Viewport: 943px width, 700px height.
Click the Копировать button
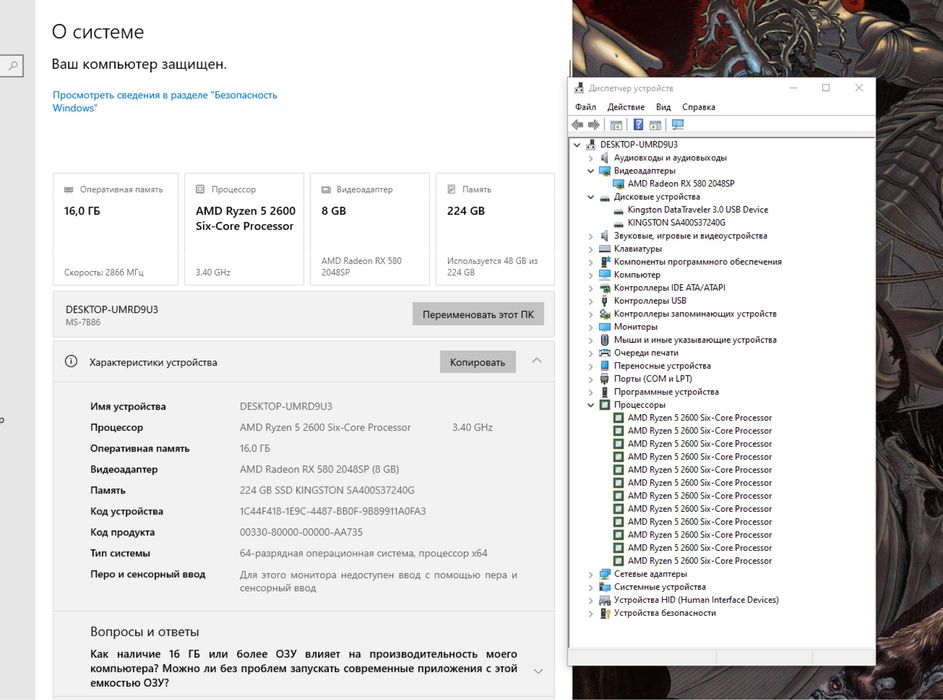478,362
